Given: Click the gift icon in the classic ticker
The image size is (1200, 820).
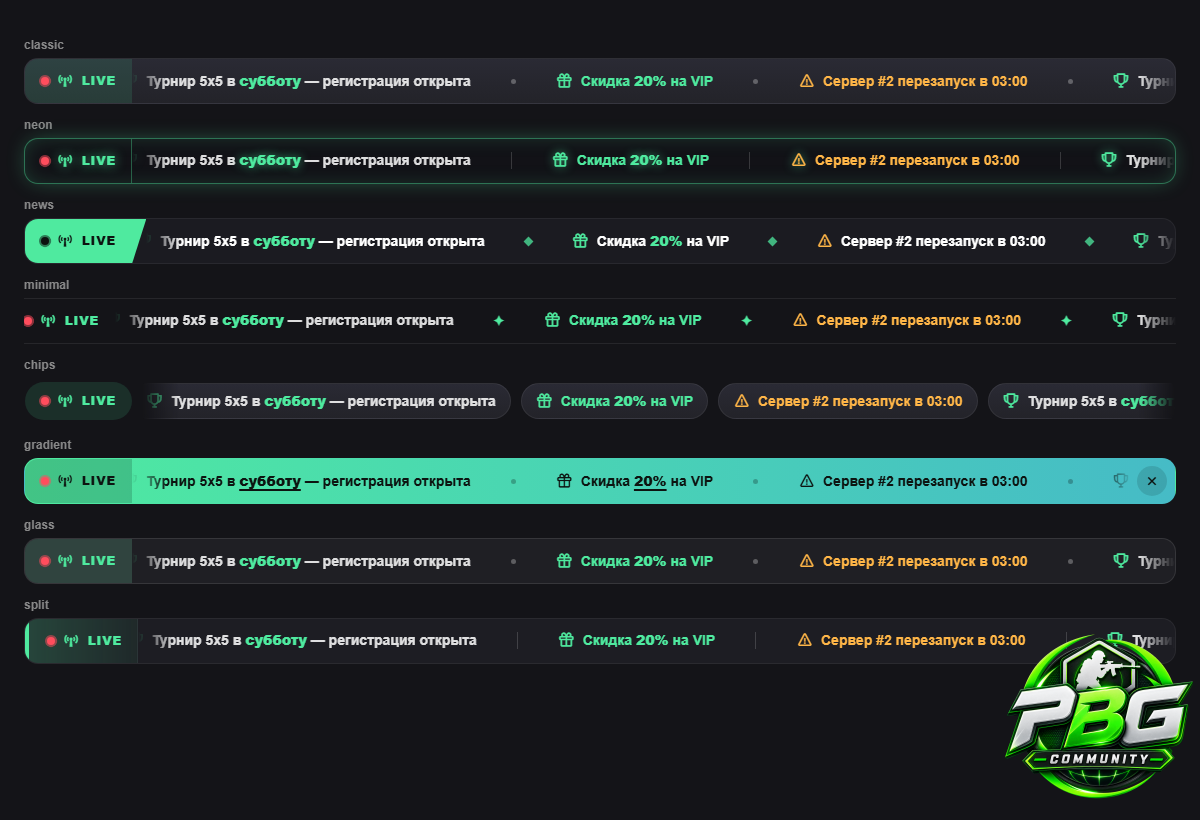Looking at the screenshot, I should 564,81.
